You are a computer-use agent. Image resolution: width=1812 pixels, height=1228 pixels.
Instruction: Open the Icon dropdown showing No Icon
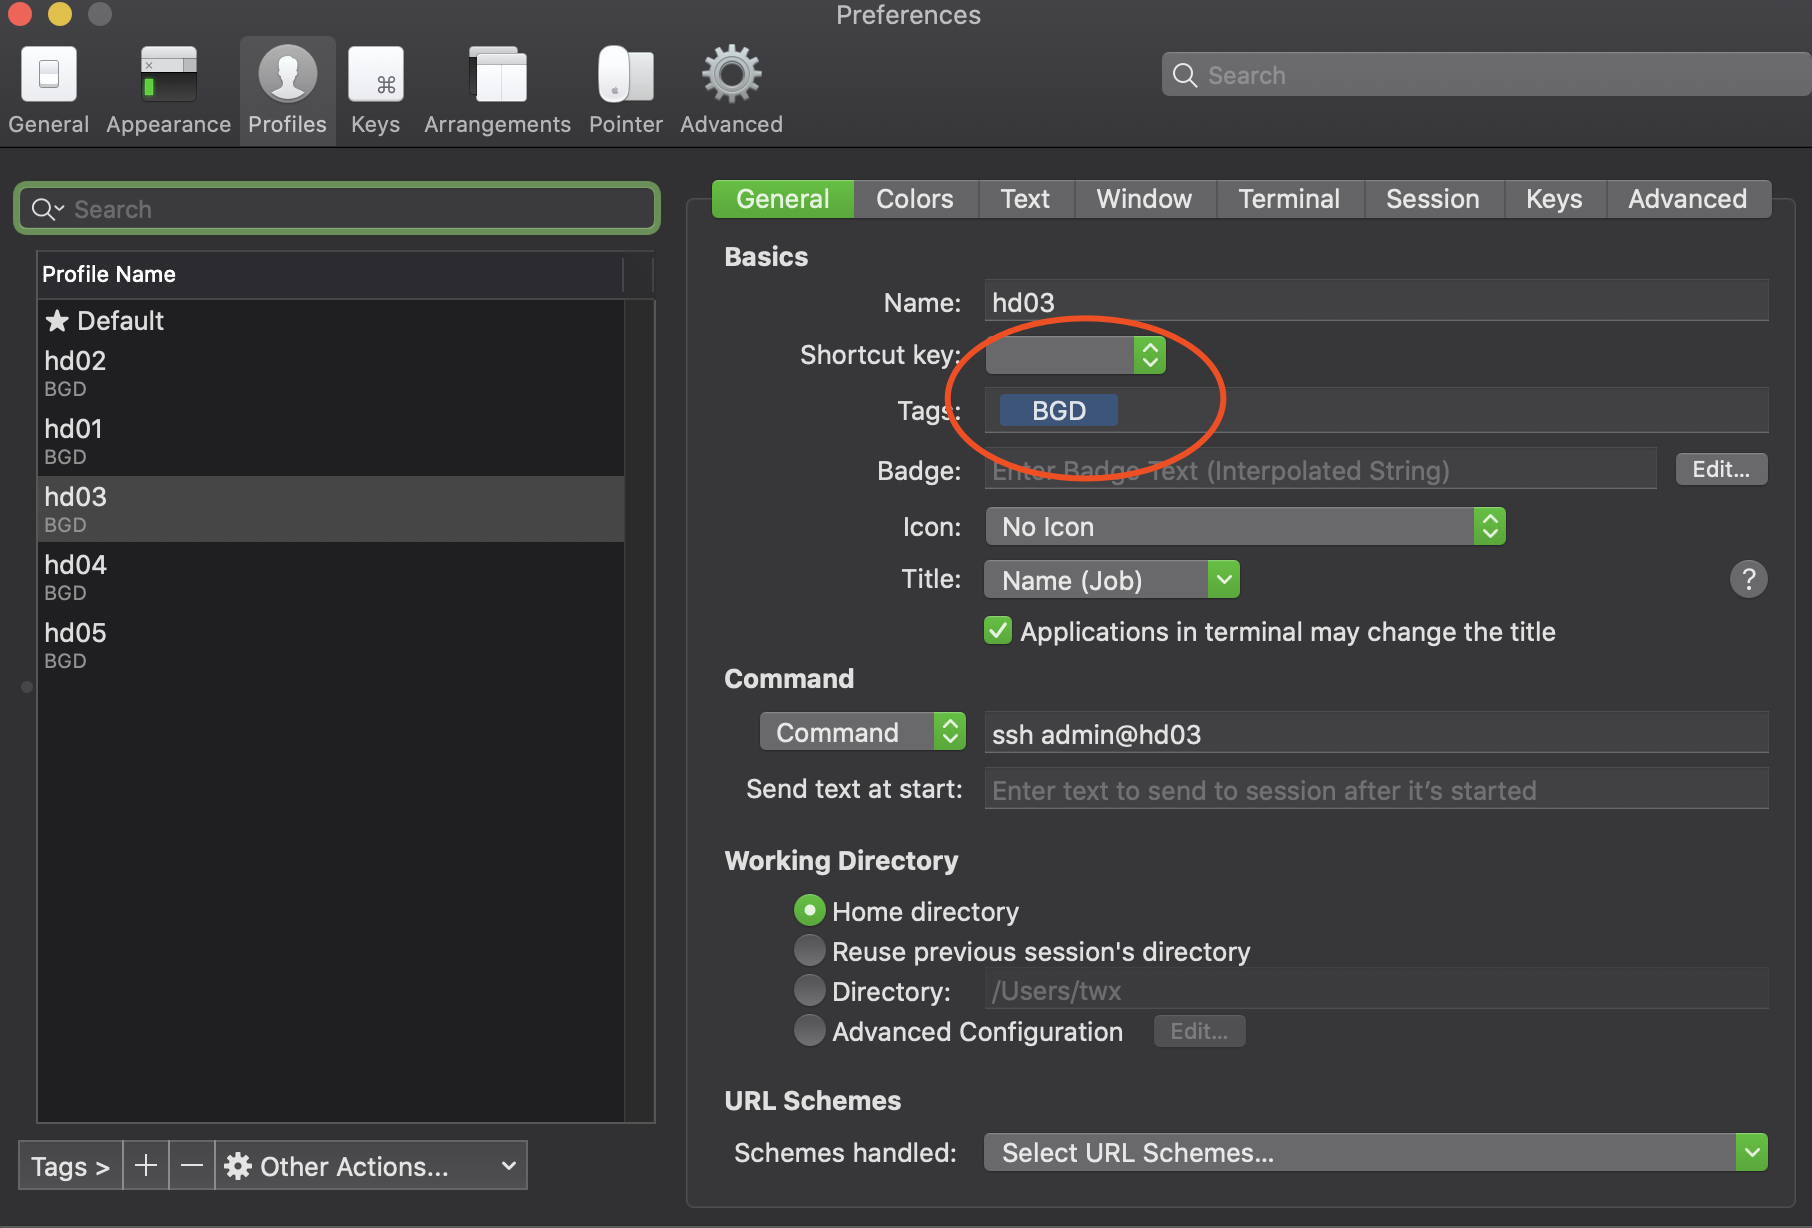point(1245,526)
